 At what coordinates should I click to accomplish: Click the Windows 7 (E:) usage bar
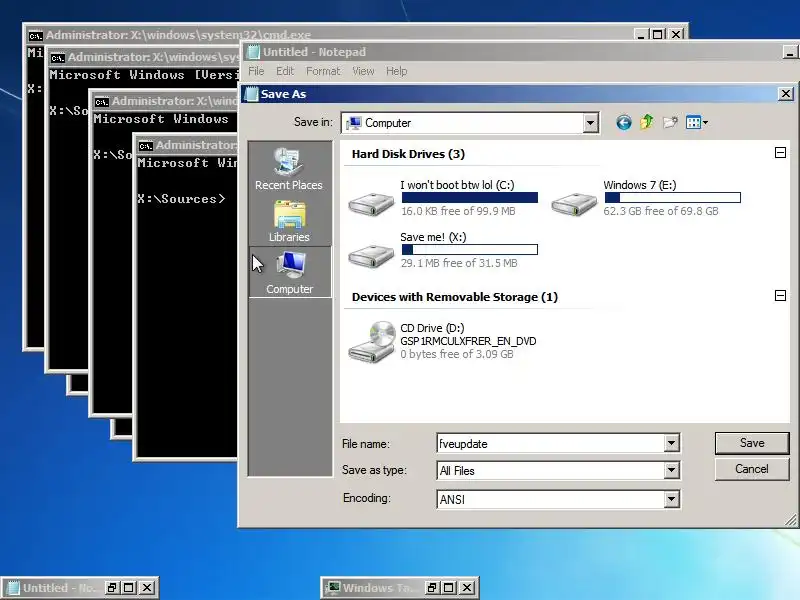click(672, 197)
